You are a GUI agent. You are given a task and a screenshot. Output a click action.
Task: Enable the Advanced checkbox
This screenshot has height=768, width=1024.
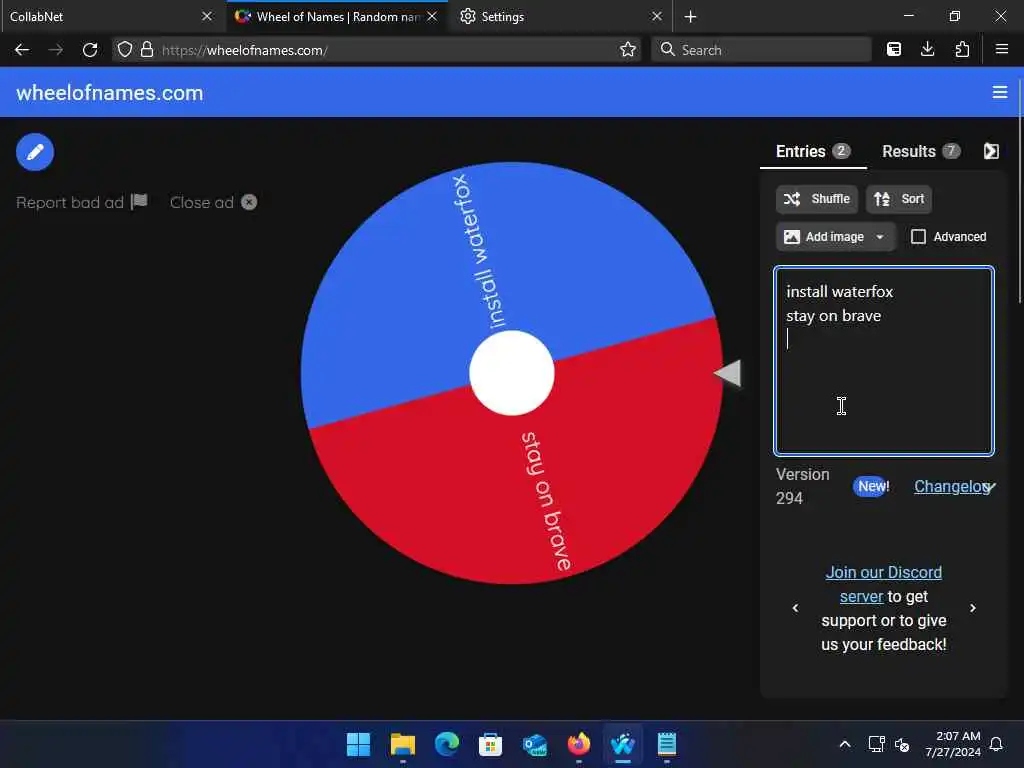(918, 236)
